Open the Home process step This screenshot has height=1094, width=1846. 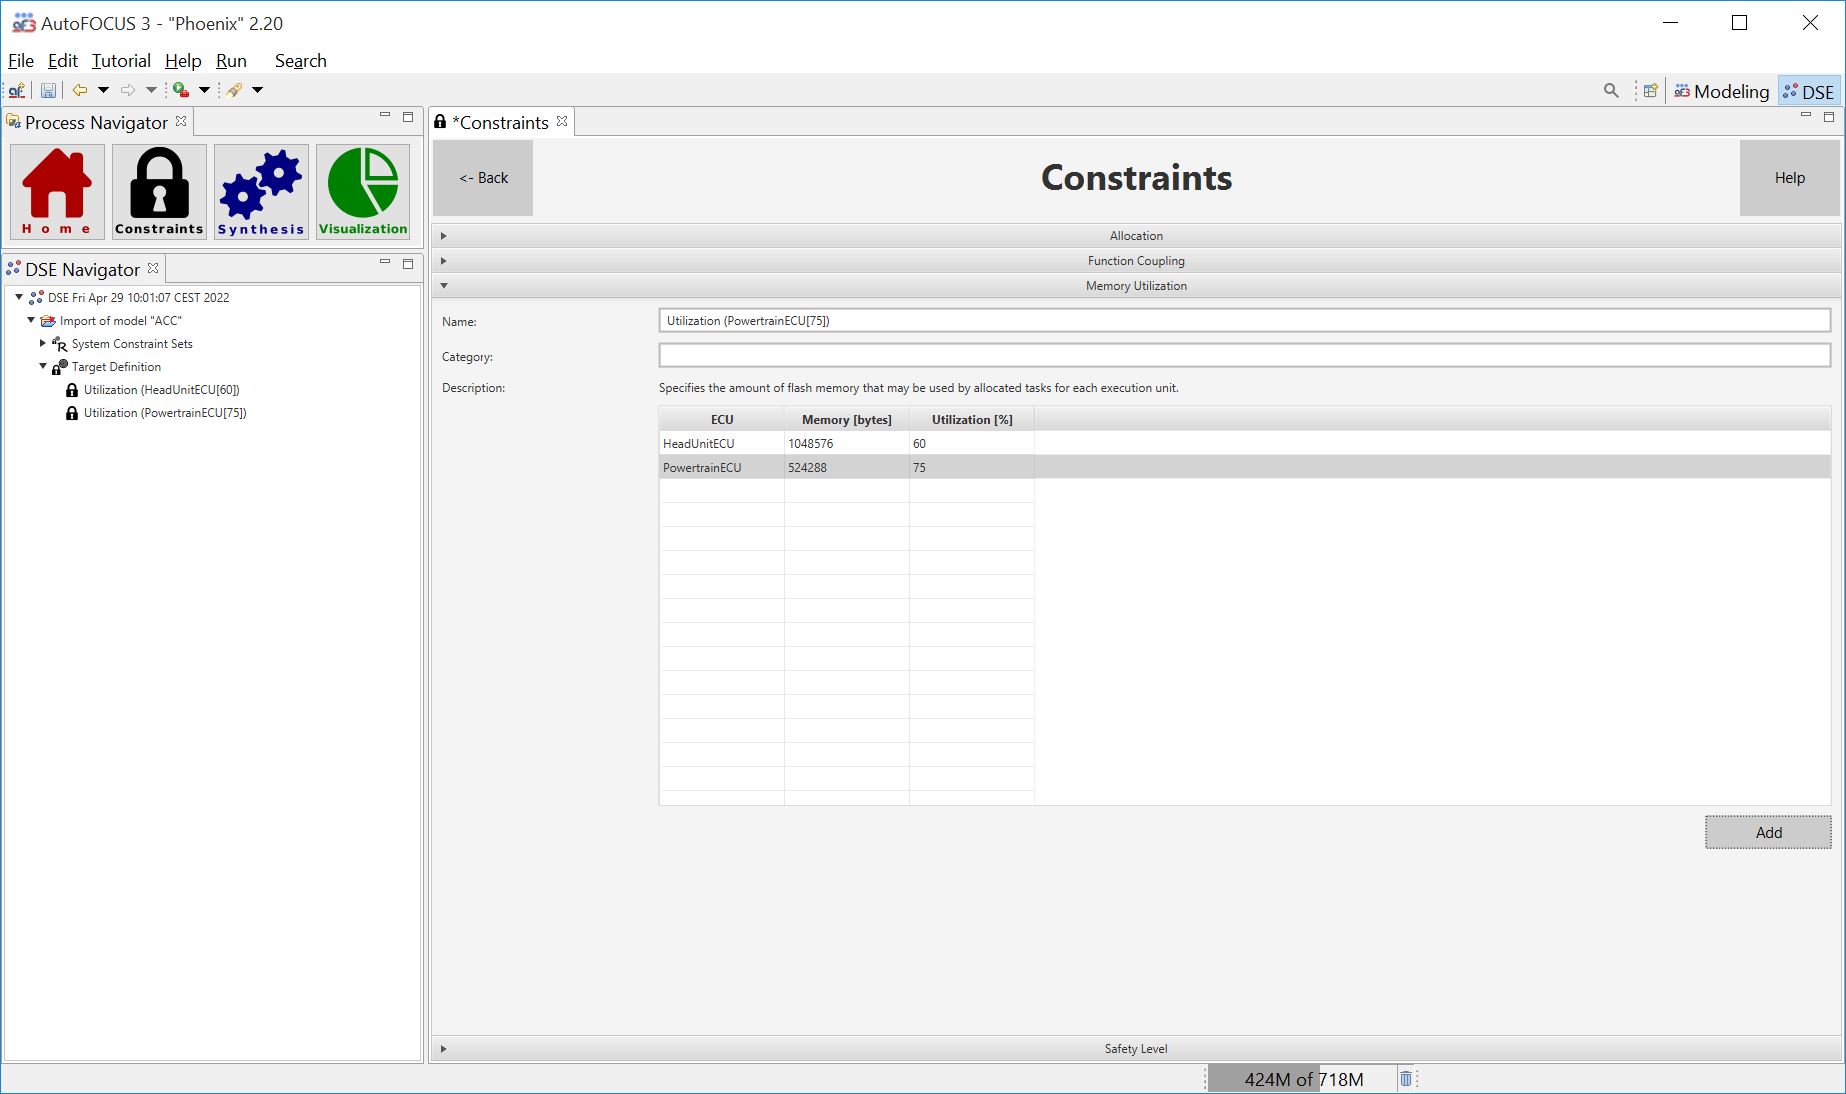(x=57, y=192)
